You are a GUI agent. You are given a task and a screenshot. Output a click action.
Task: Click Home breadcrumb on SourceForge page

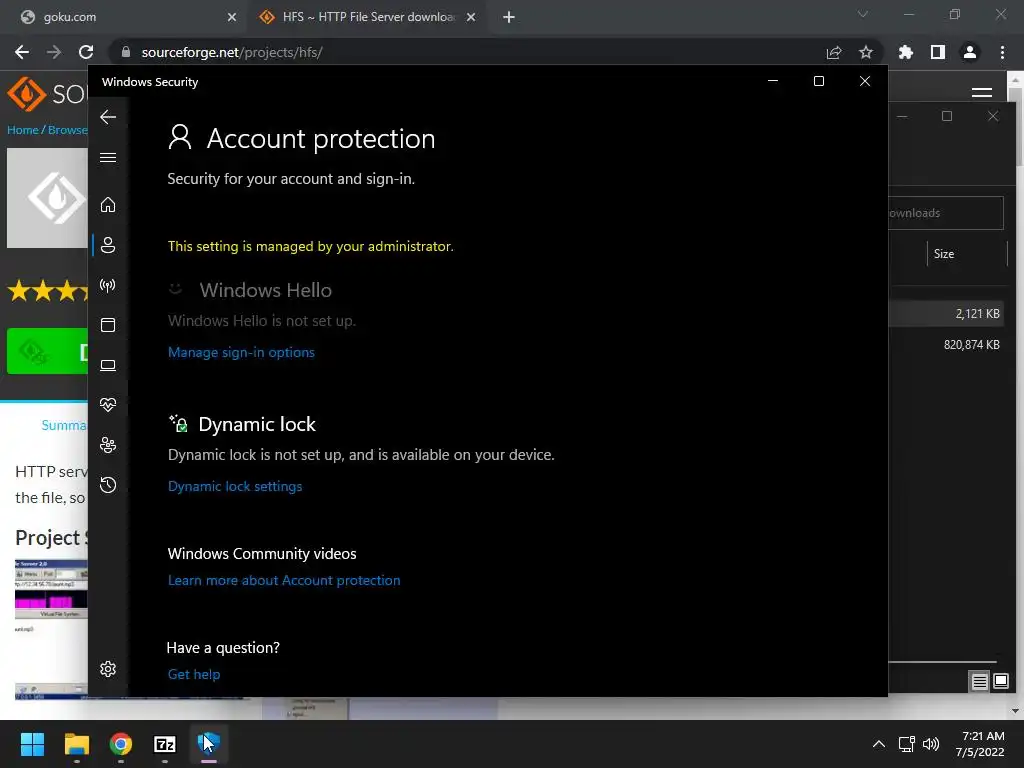click(23, 130)
